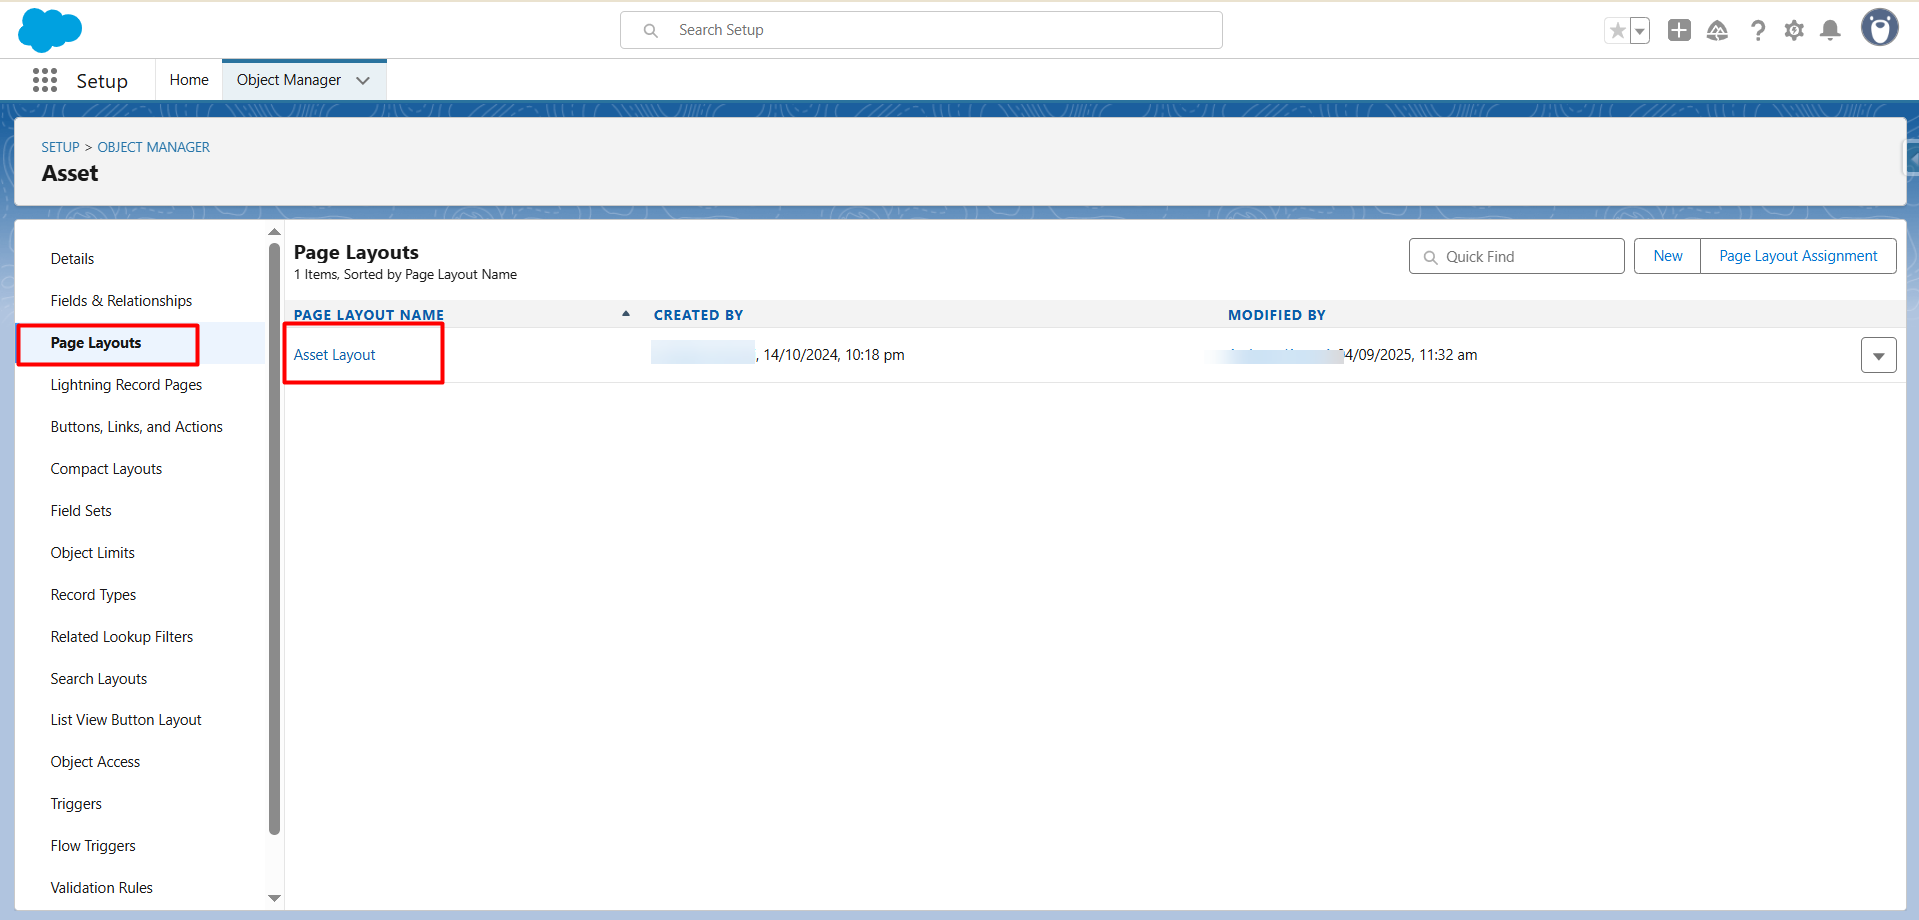Screen dimensions: 1919x920
Task: Open Record Types in the sidebar
Action: 93,595
